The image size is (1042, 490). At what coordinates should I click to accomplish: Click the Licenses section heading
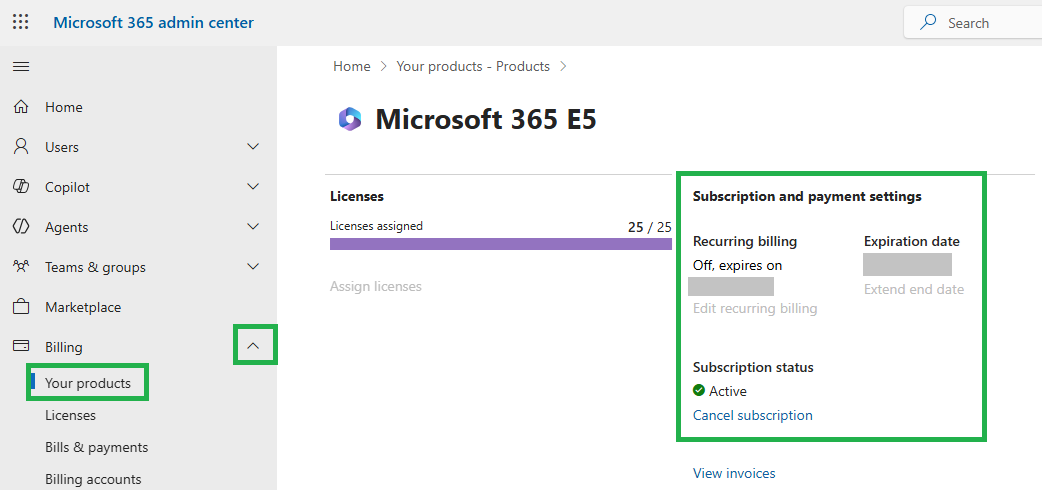(357, 197)
